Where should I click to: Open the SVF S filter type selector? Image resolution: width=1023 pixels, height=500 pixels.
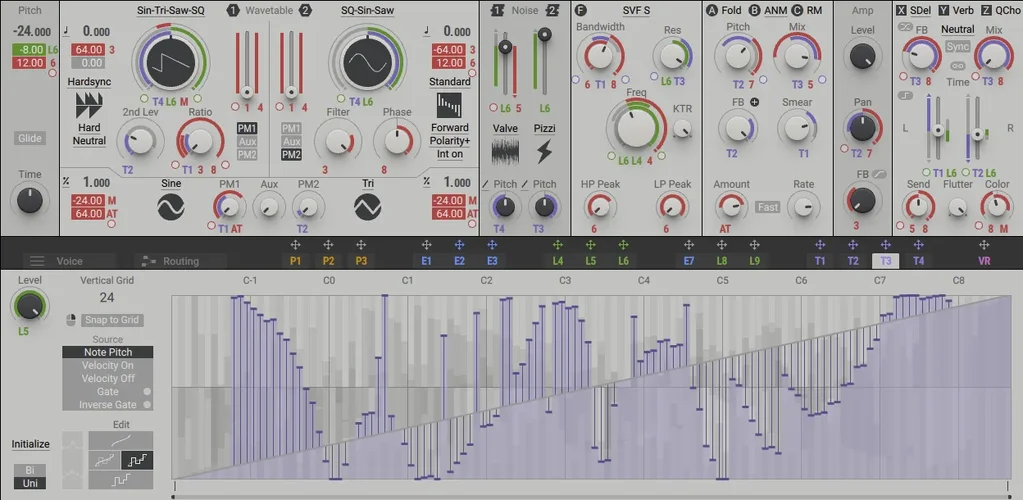629,10
